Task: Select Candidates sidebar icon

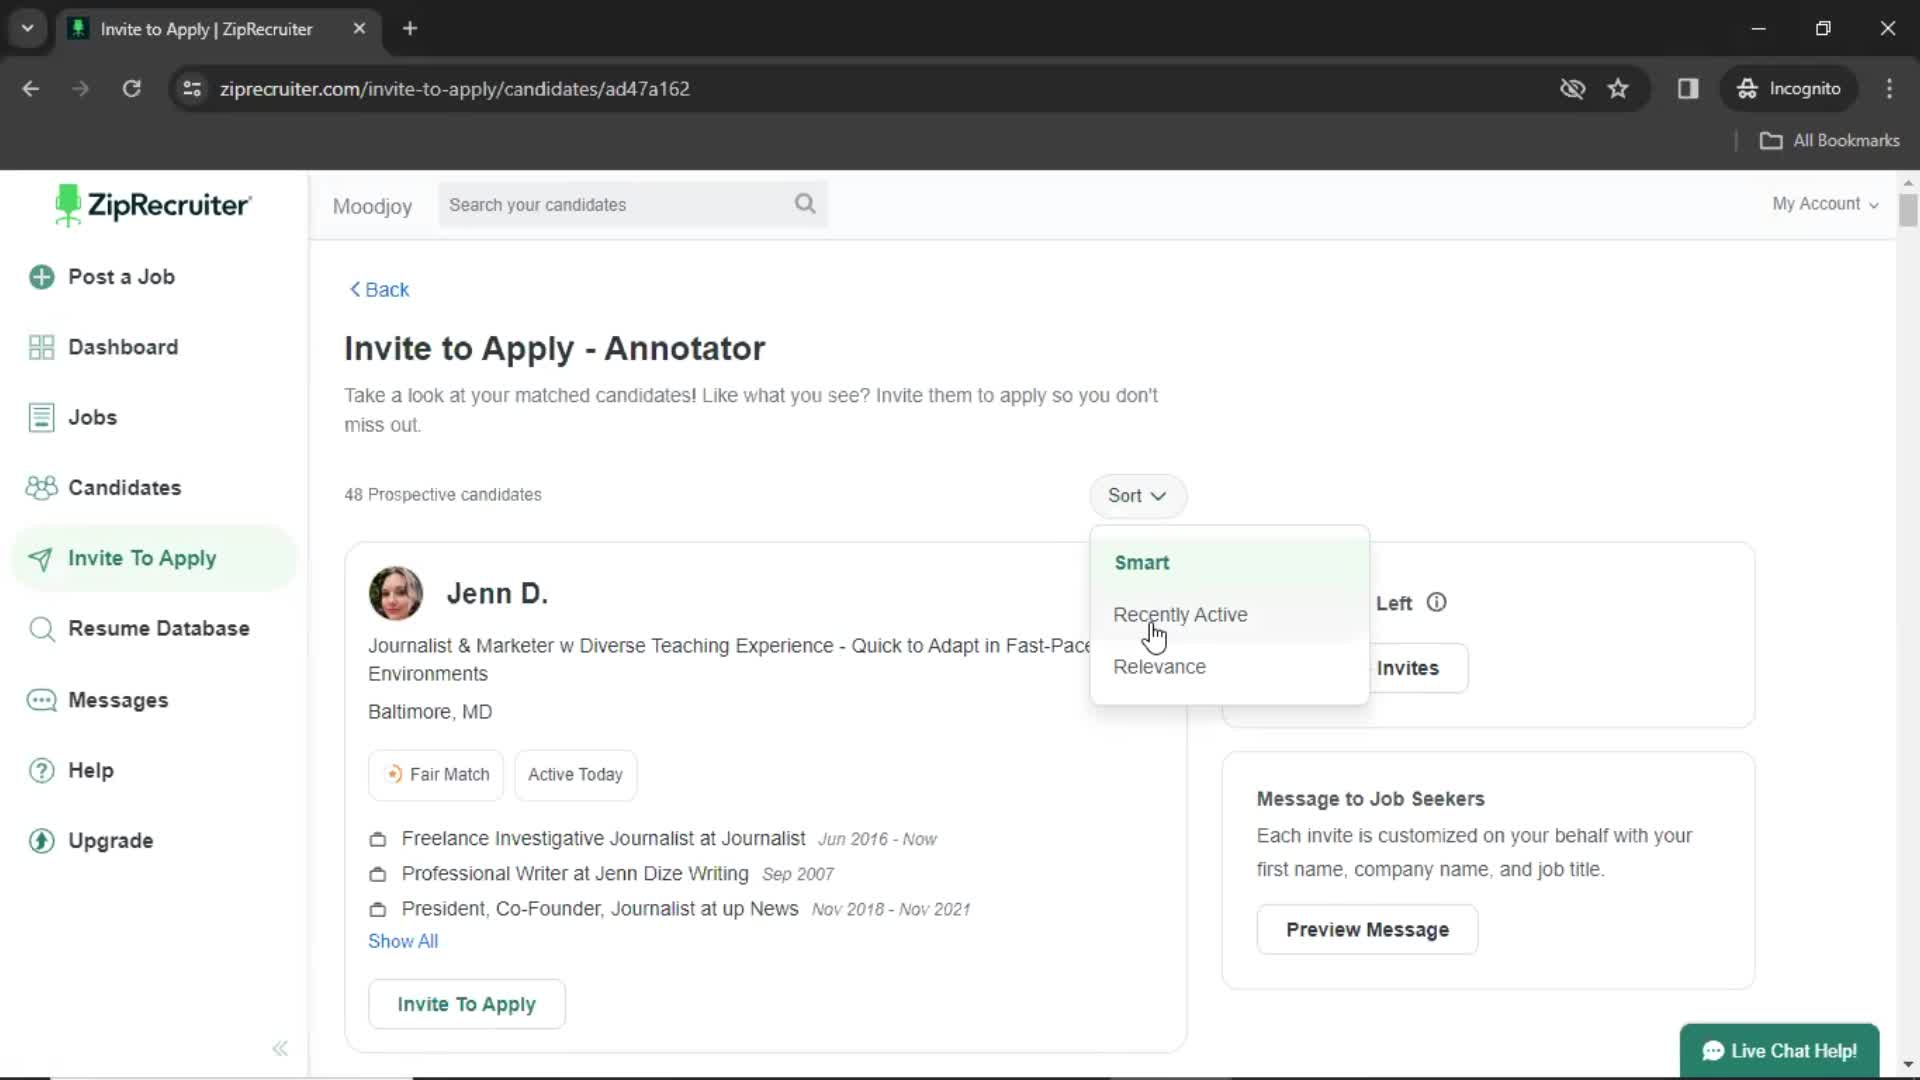Action: click(x=40, y=488)
